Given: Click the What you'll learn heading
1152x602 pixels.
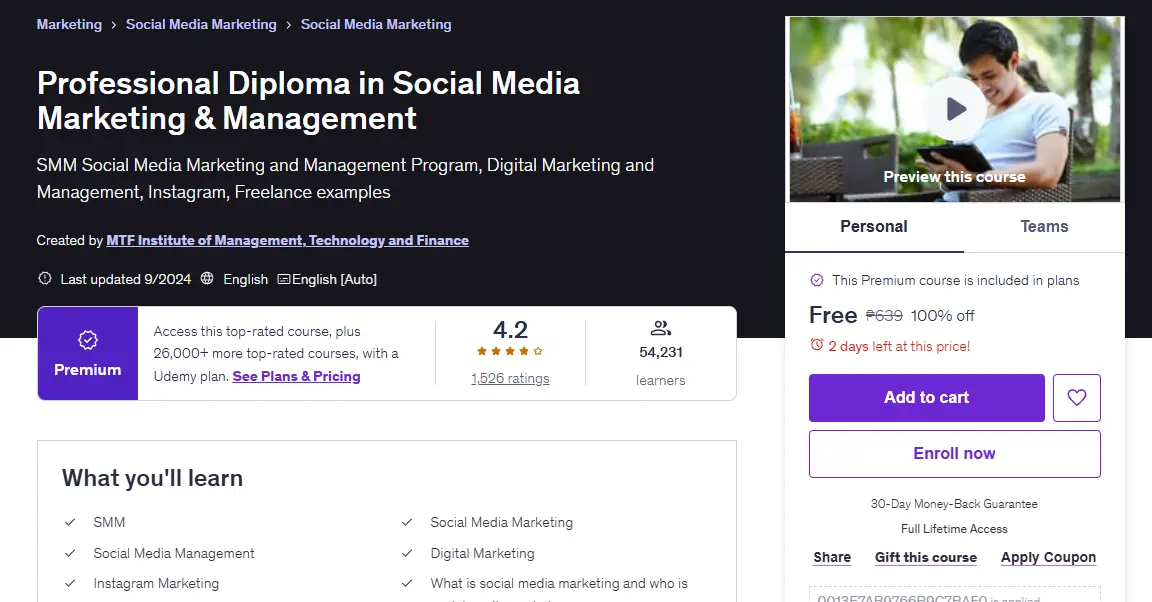Looking at the screenshot, I should pyautogui.click(x=152, y=478).
